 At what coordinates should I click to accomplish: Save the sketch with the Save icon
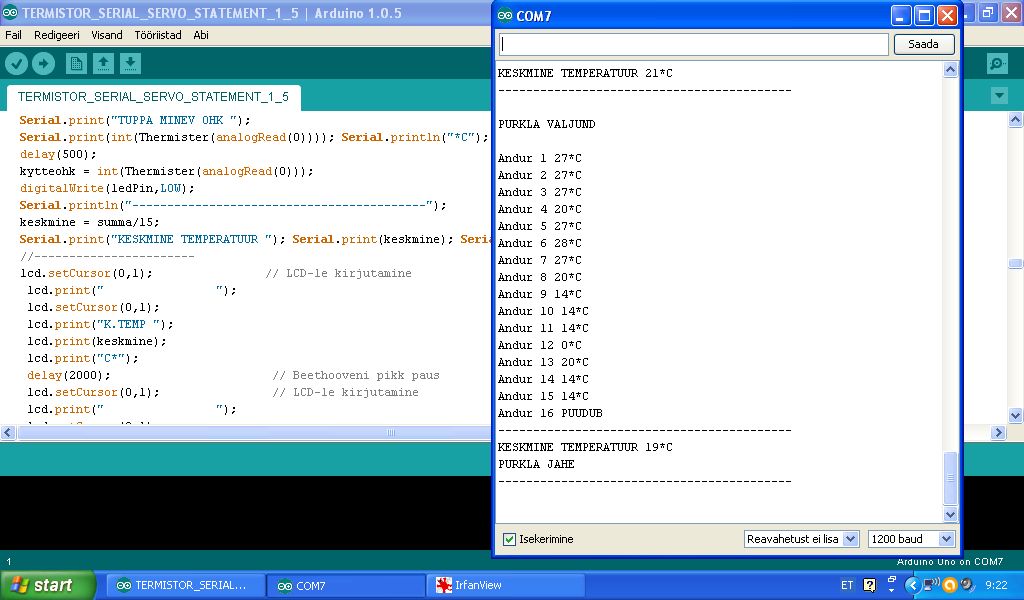coord(129,64)
